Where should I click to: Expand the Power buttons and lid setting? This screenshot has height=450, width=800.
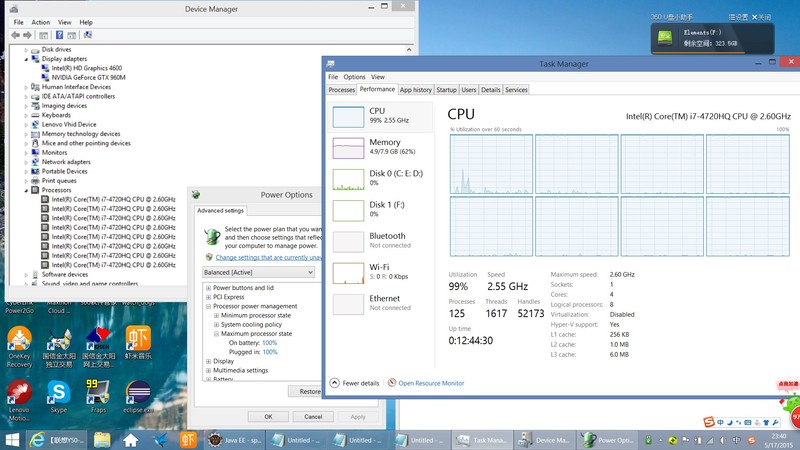pos(208,288)
